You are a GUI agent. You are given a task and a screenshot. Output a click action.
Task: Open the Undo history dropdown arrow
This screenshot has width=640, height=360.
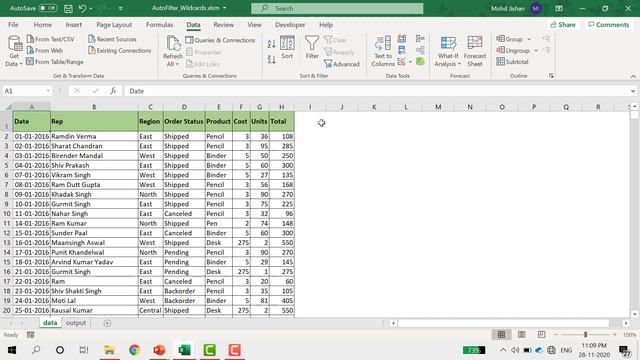click(x=91, y=9)
